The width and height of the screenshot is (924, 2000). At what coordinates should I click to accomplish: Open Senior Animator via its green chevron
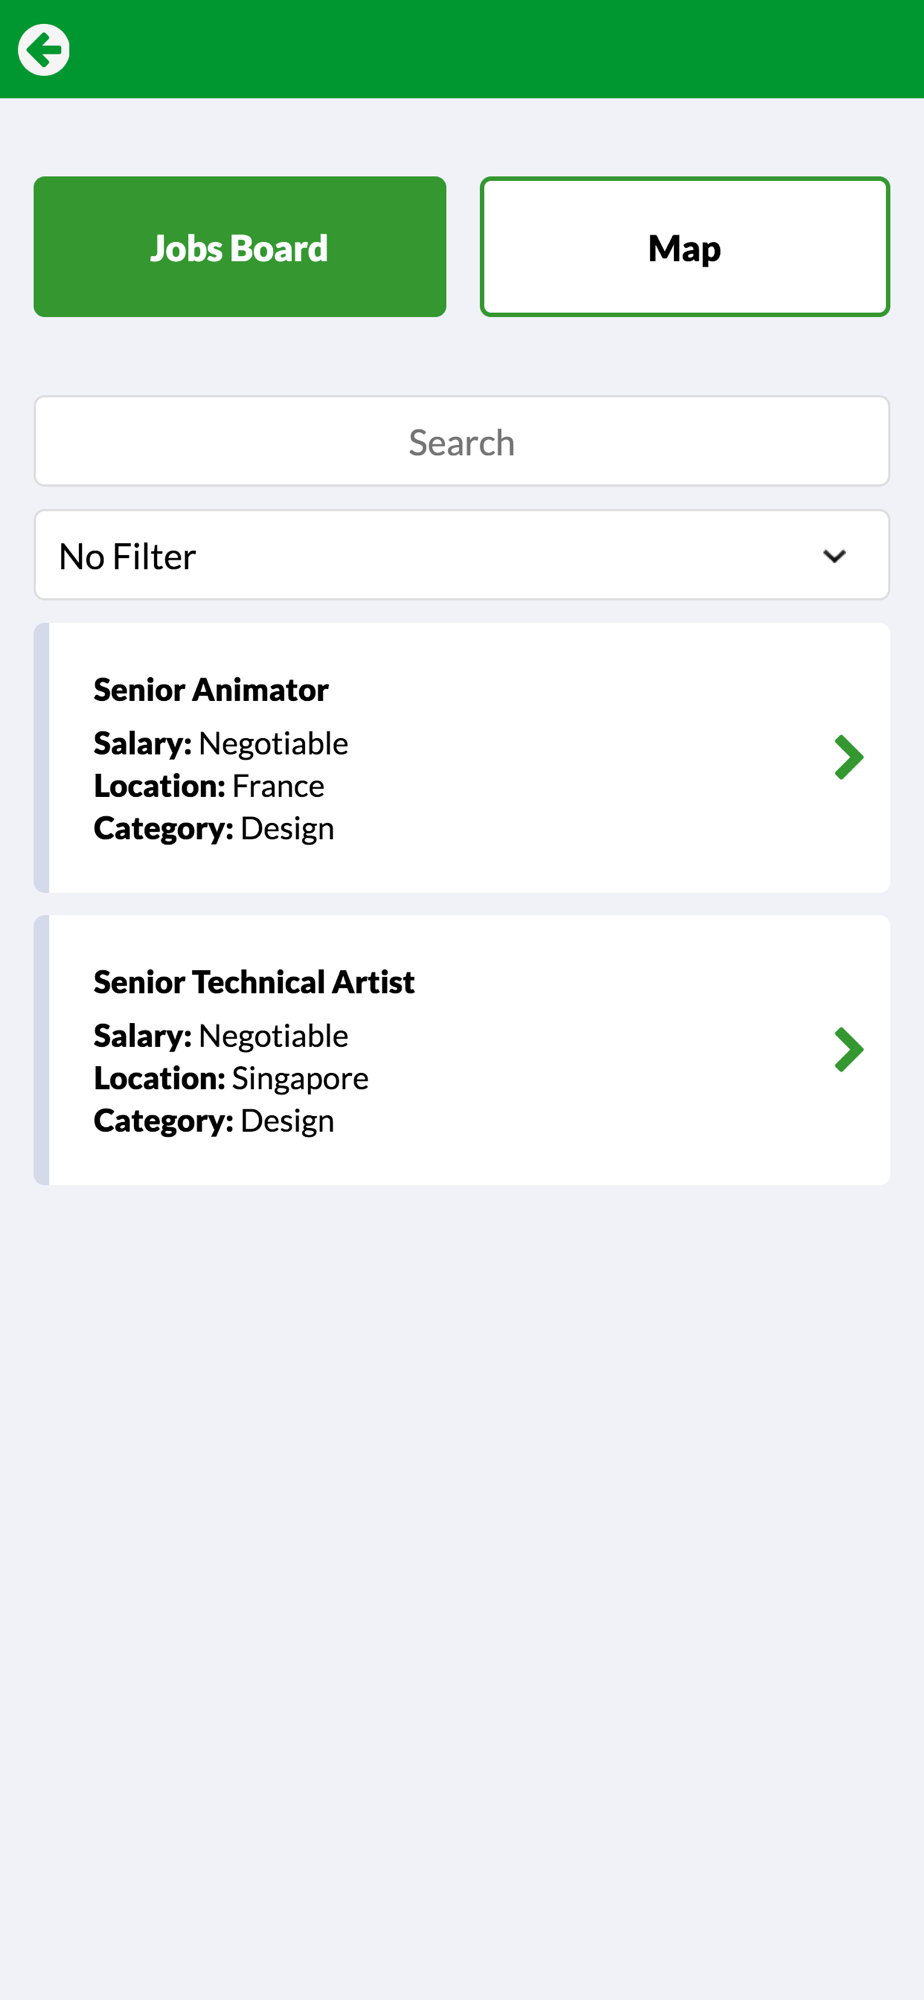tap(849, 757)
